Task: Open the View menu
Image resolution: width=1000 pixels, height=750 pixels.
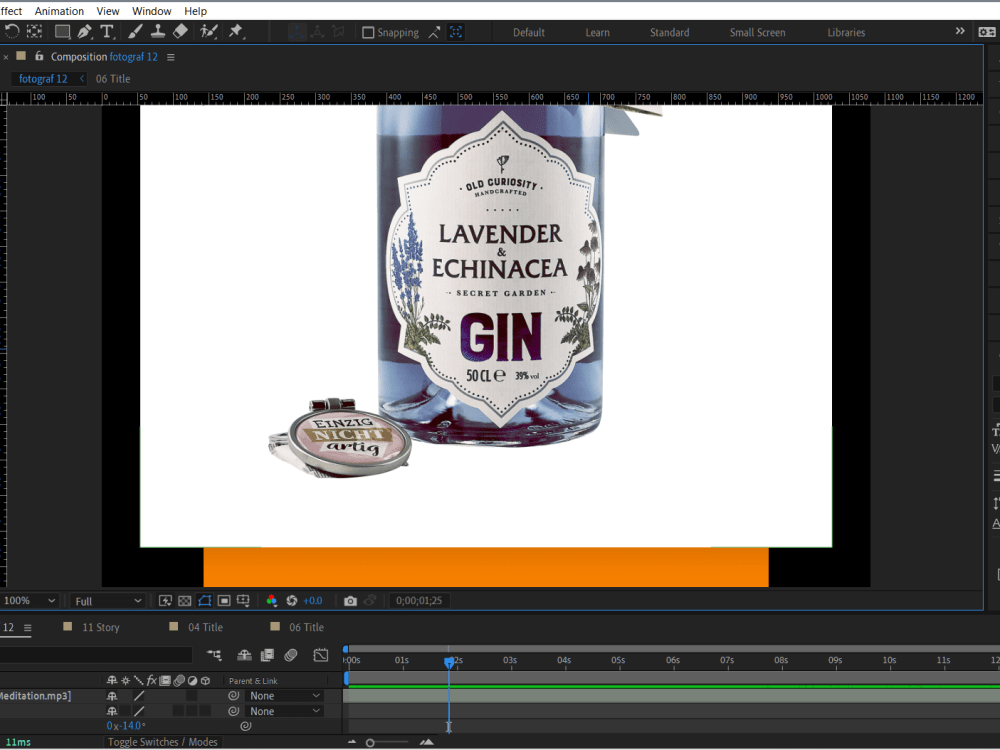Action: [108, 11]
